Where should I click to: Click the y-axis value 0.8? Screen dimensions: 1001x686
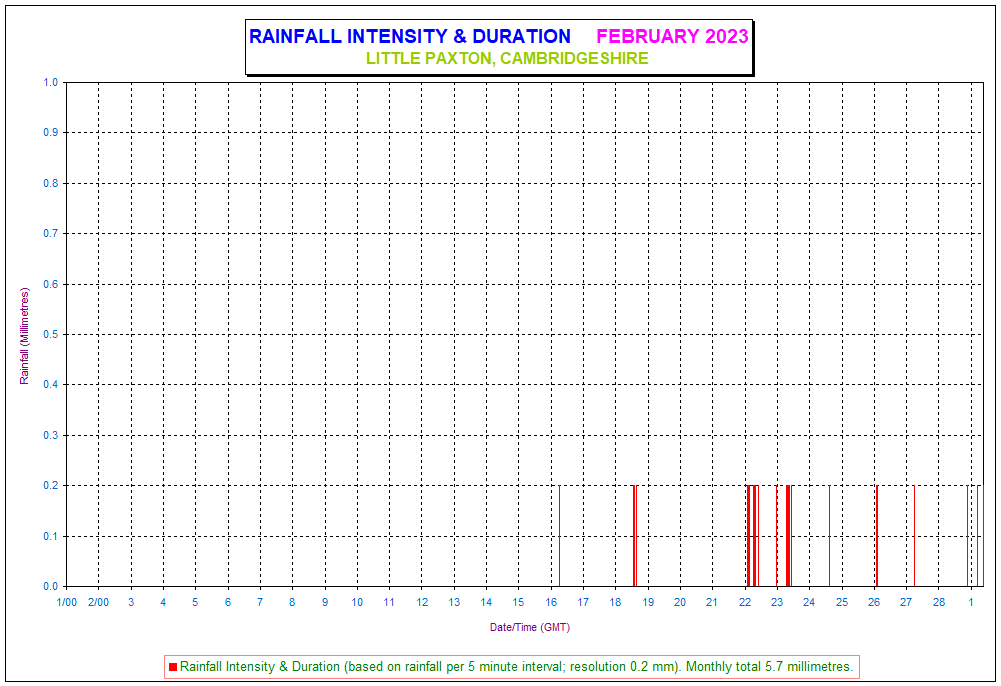coord(50,183)
